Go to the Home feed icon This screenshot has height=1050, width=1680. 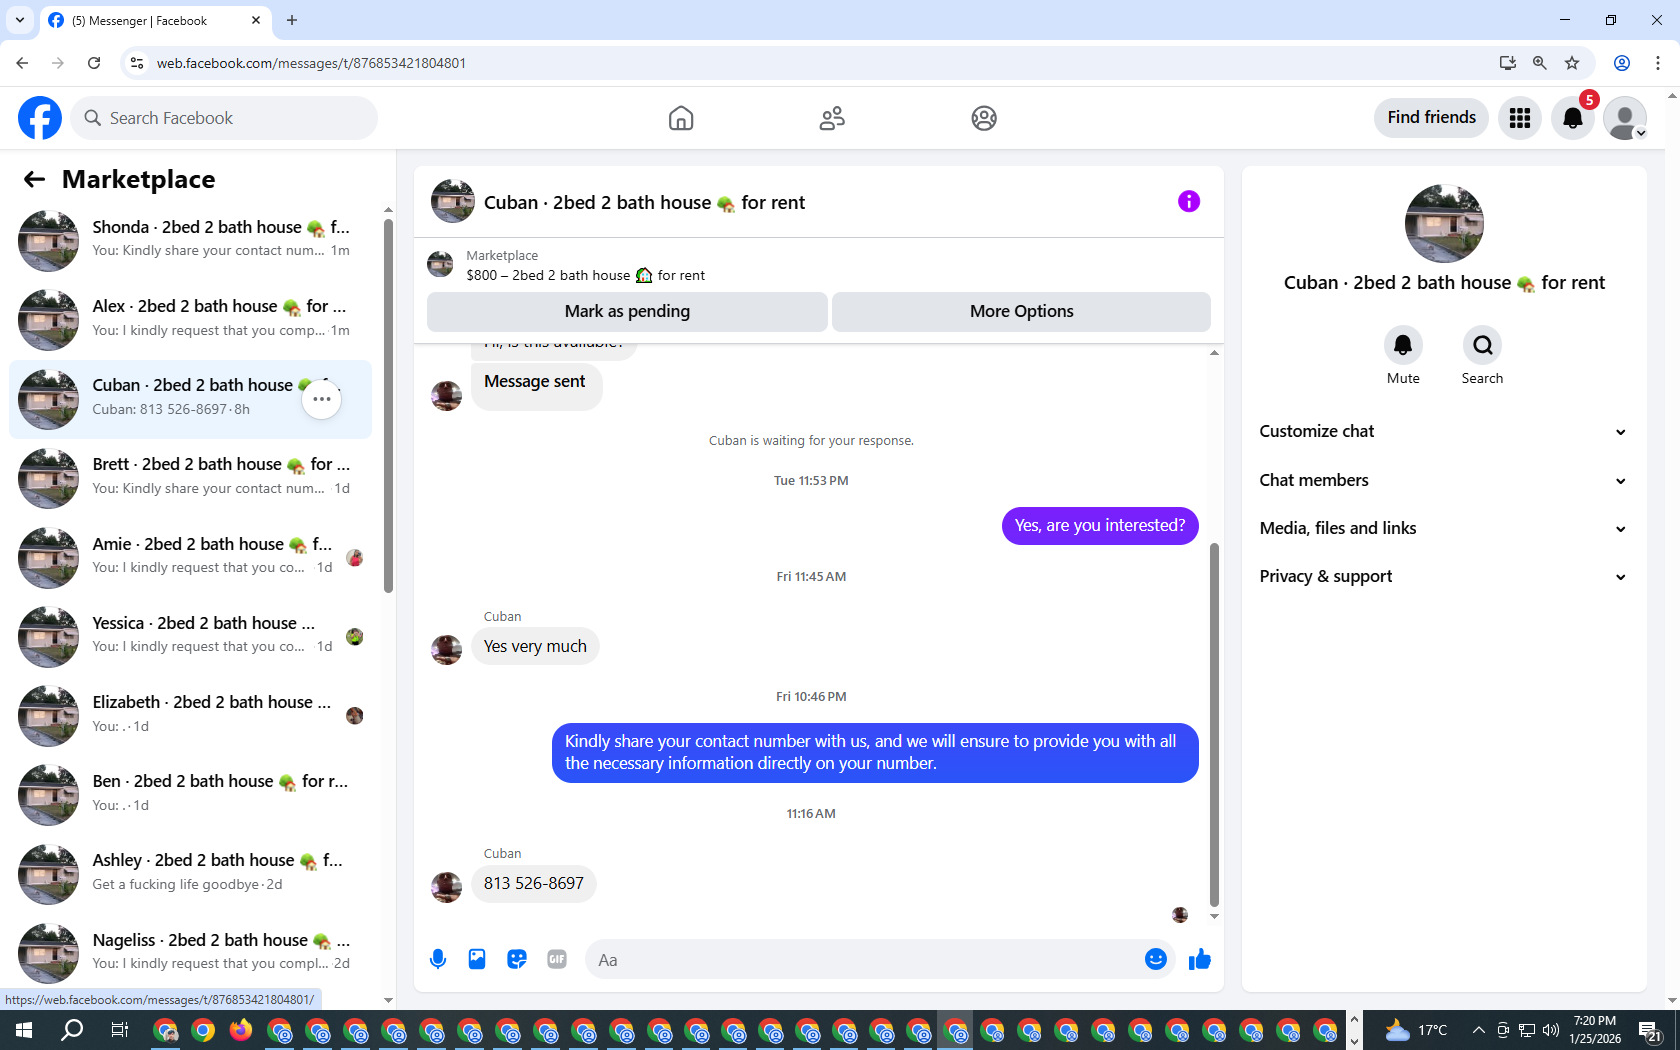[681, 118]
